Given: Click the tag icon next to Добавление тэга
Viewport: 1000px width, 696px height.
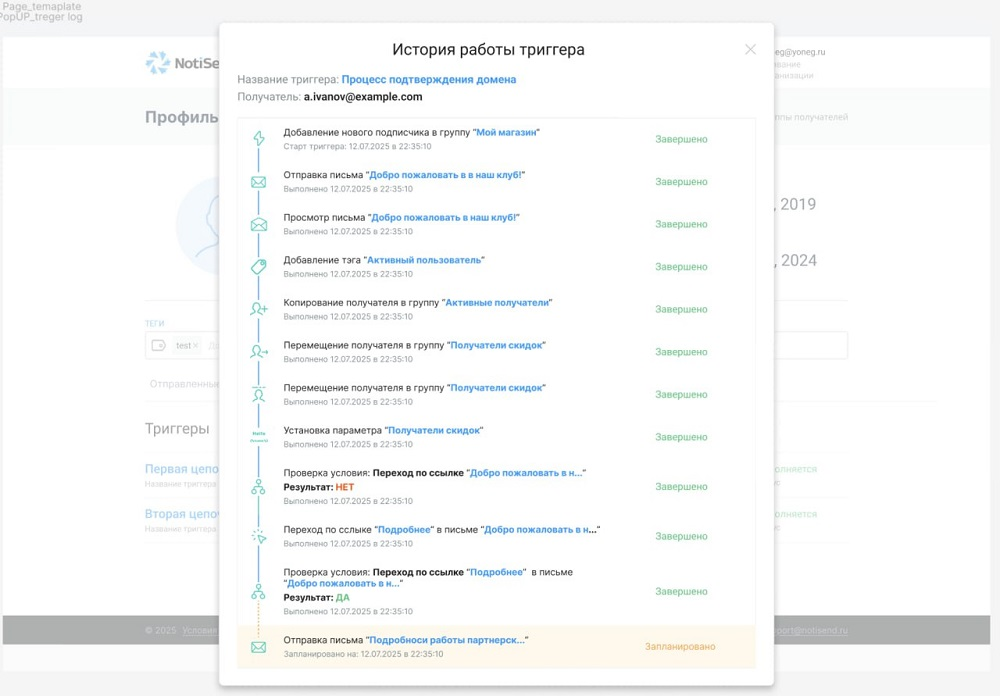Looking at the screenshot, I should pos(258,267).
